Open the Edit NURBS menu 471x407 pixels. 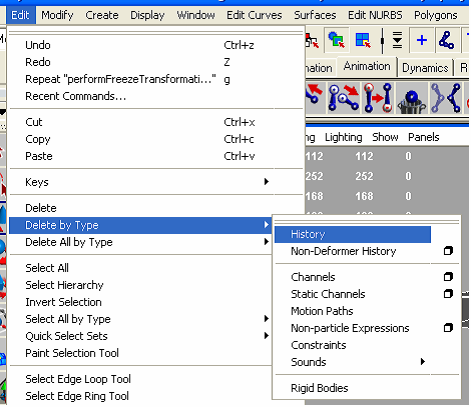tap(375, 15)
